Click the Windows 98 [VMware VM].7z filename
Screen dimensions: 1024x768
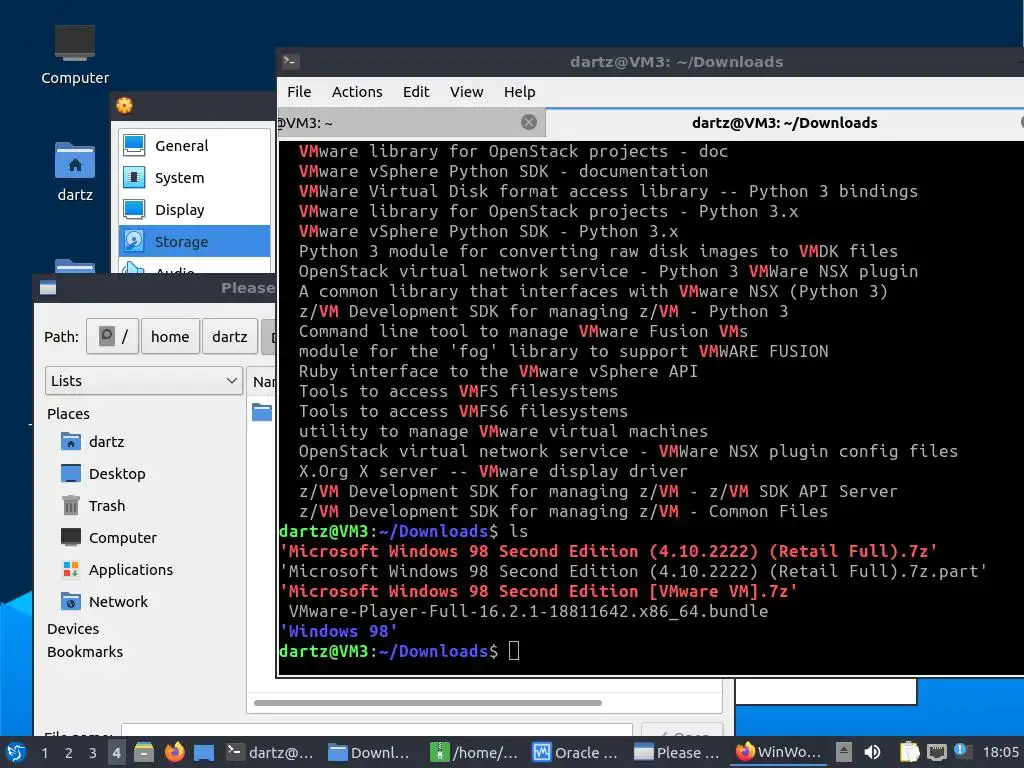pos(538,591)
